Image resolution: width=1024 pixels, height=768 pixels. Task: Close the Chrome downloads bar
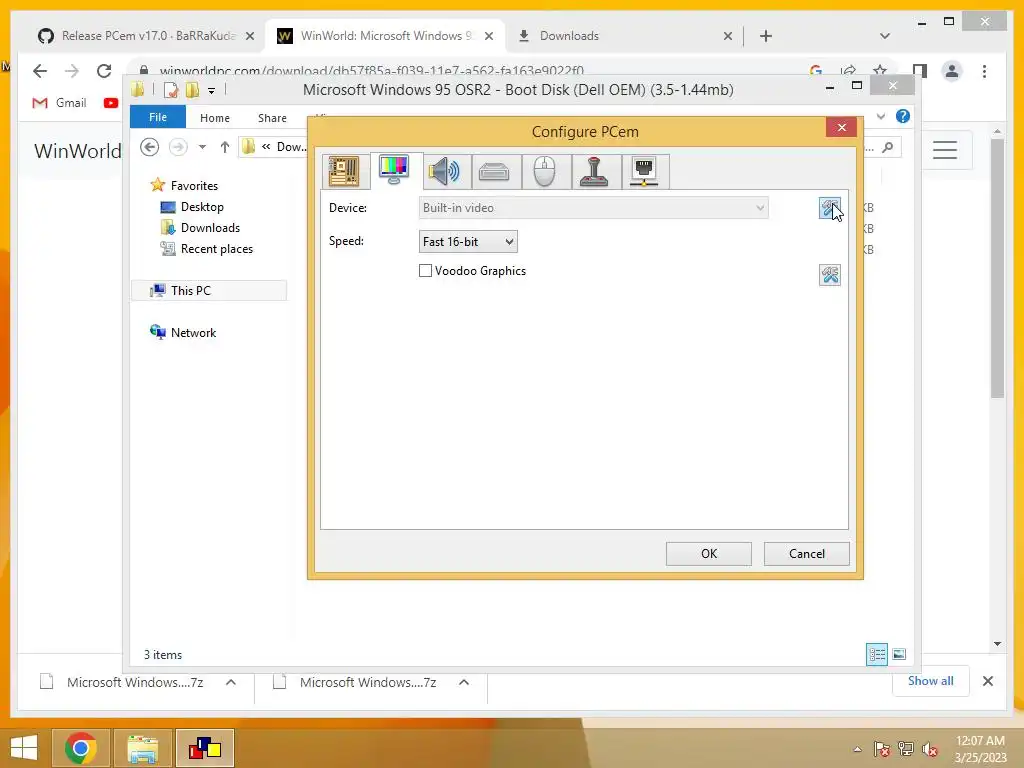pos(988,681)
